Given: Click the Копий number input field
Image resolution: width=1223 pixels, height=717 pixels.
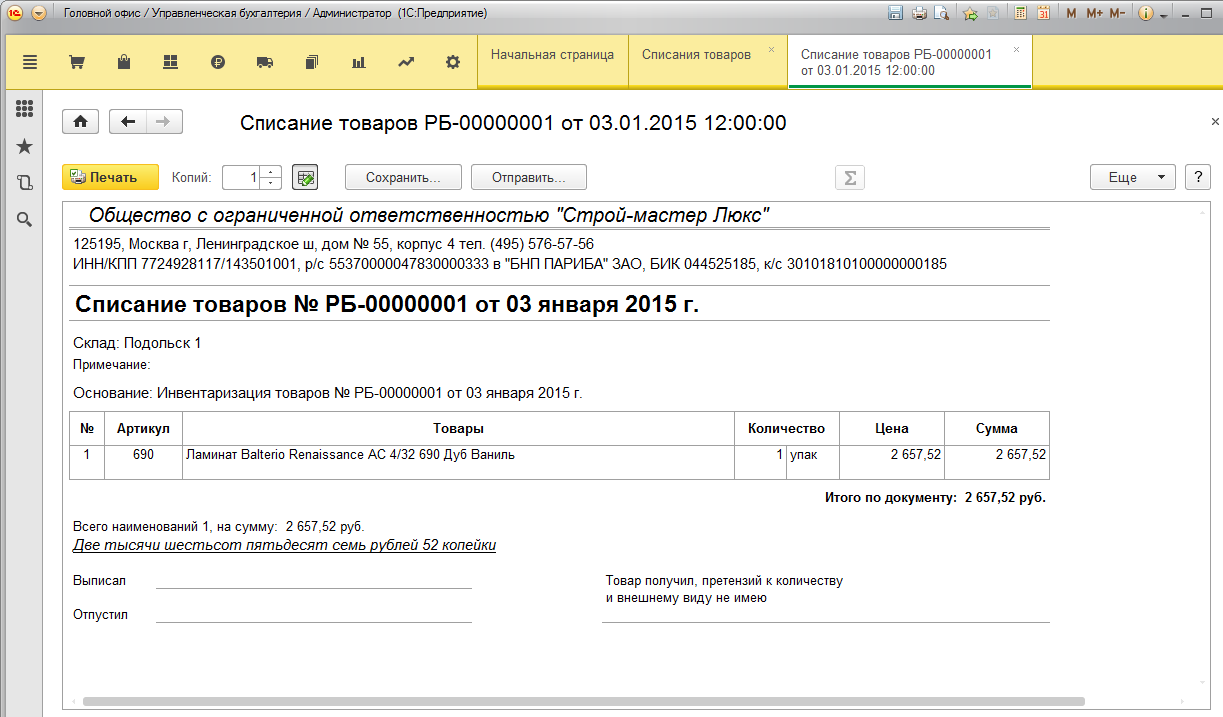Looking at the screenshot, I should pos(241,177).
